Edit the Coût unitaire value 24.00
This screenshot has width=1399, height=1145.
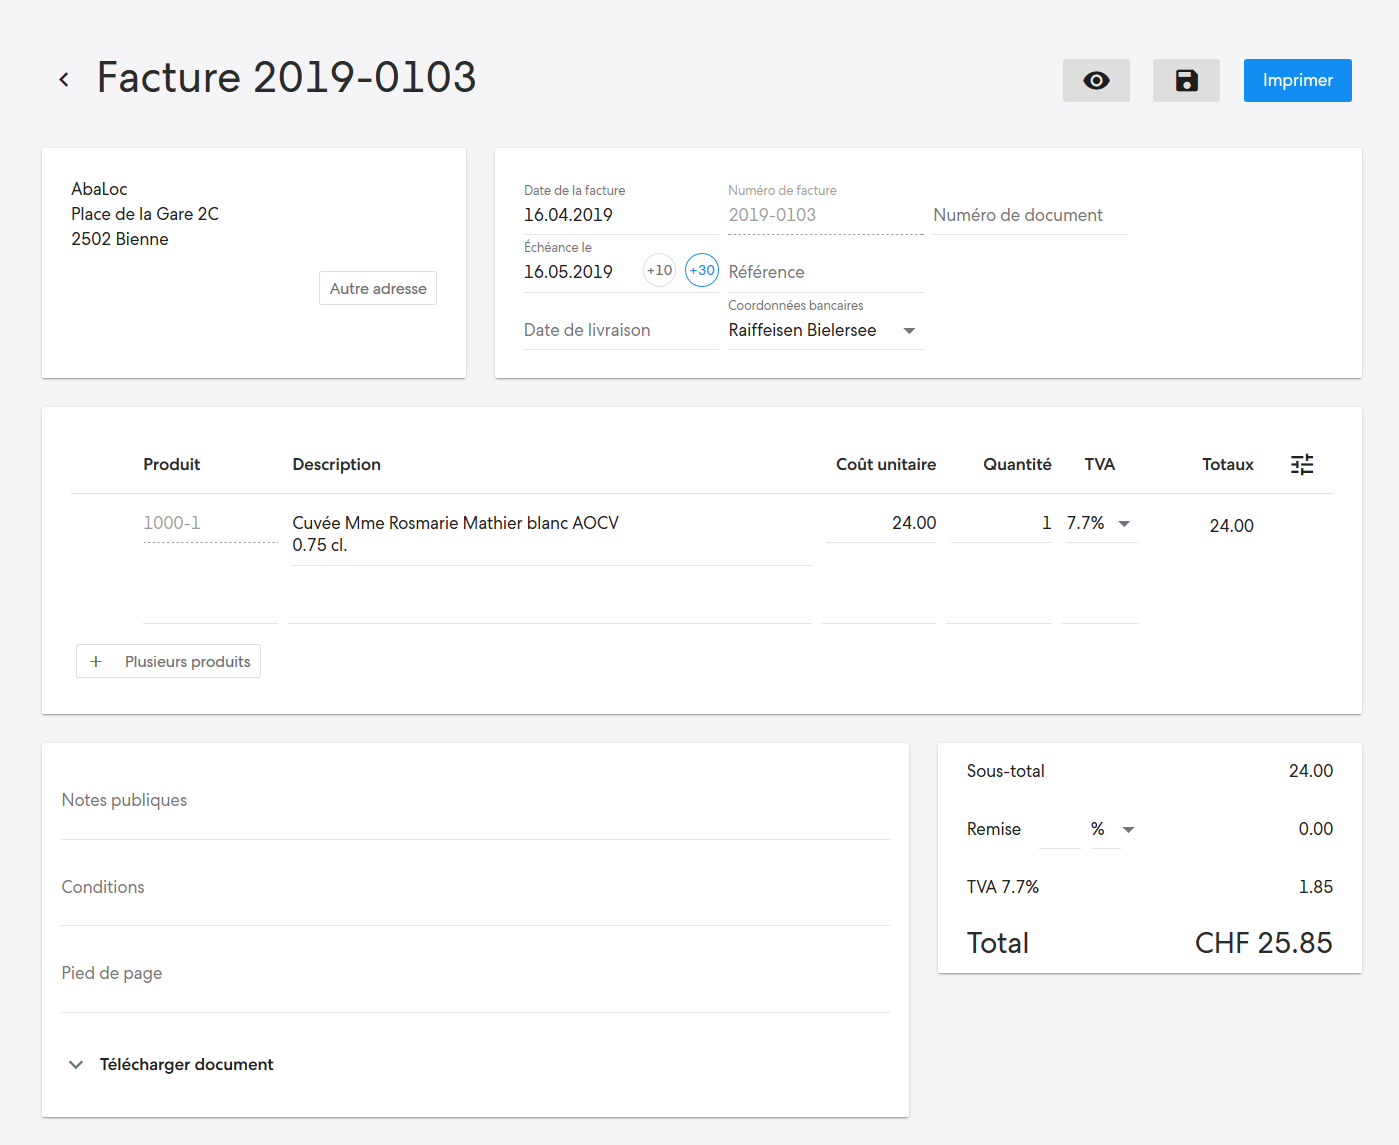881,523
